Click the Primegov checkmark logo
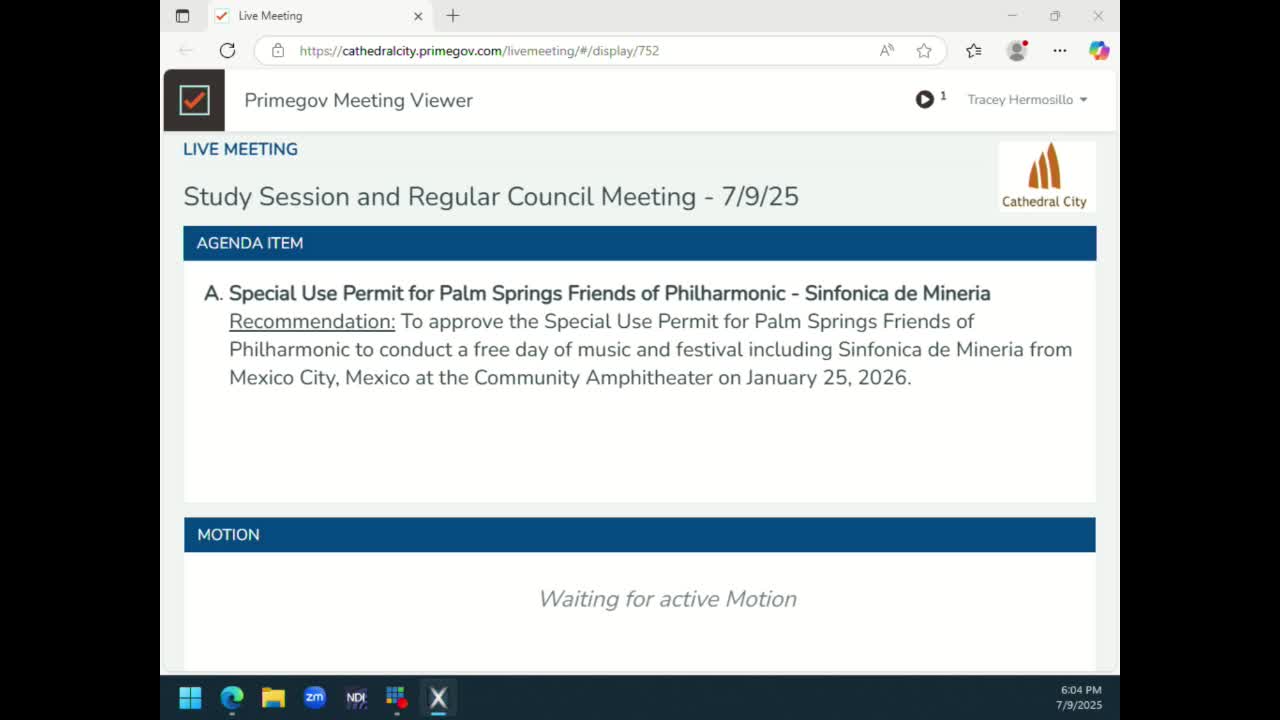The image size is (1280, 720). 194,100
